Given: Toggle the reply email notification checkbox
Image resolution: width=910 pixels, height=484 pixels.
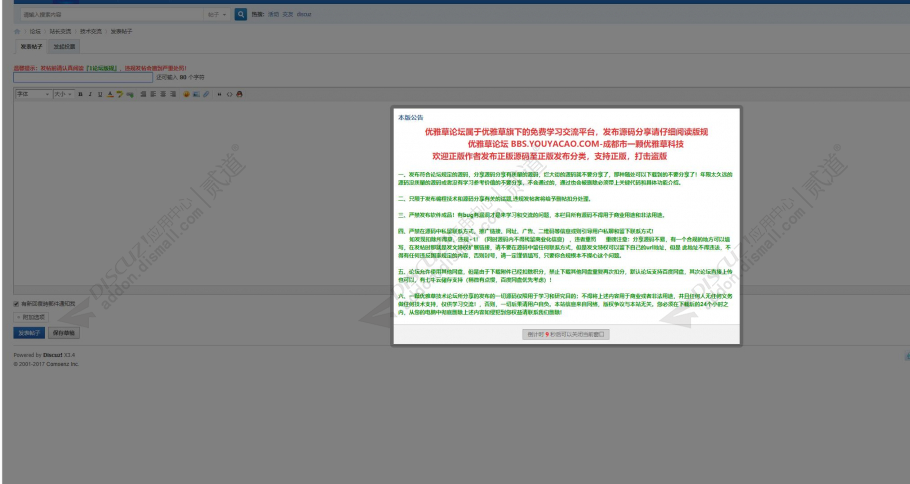Looking at the screenshot, I should [16, 304].
